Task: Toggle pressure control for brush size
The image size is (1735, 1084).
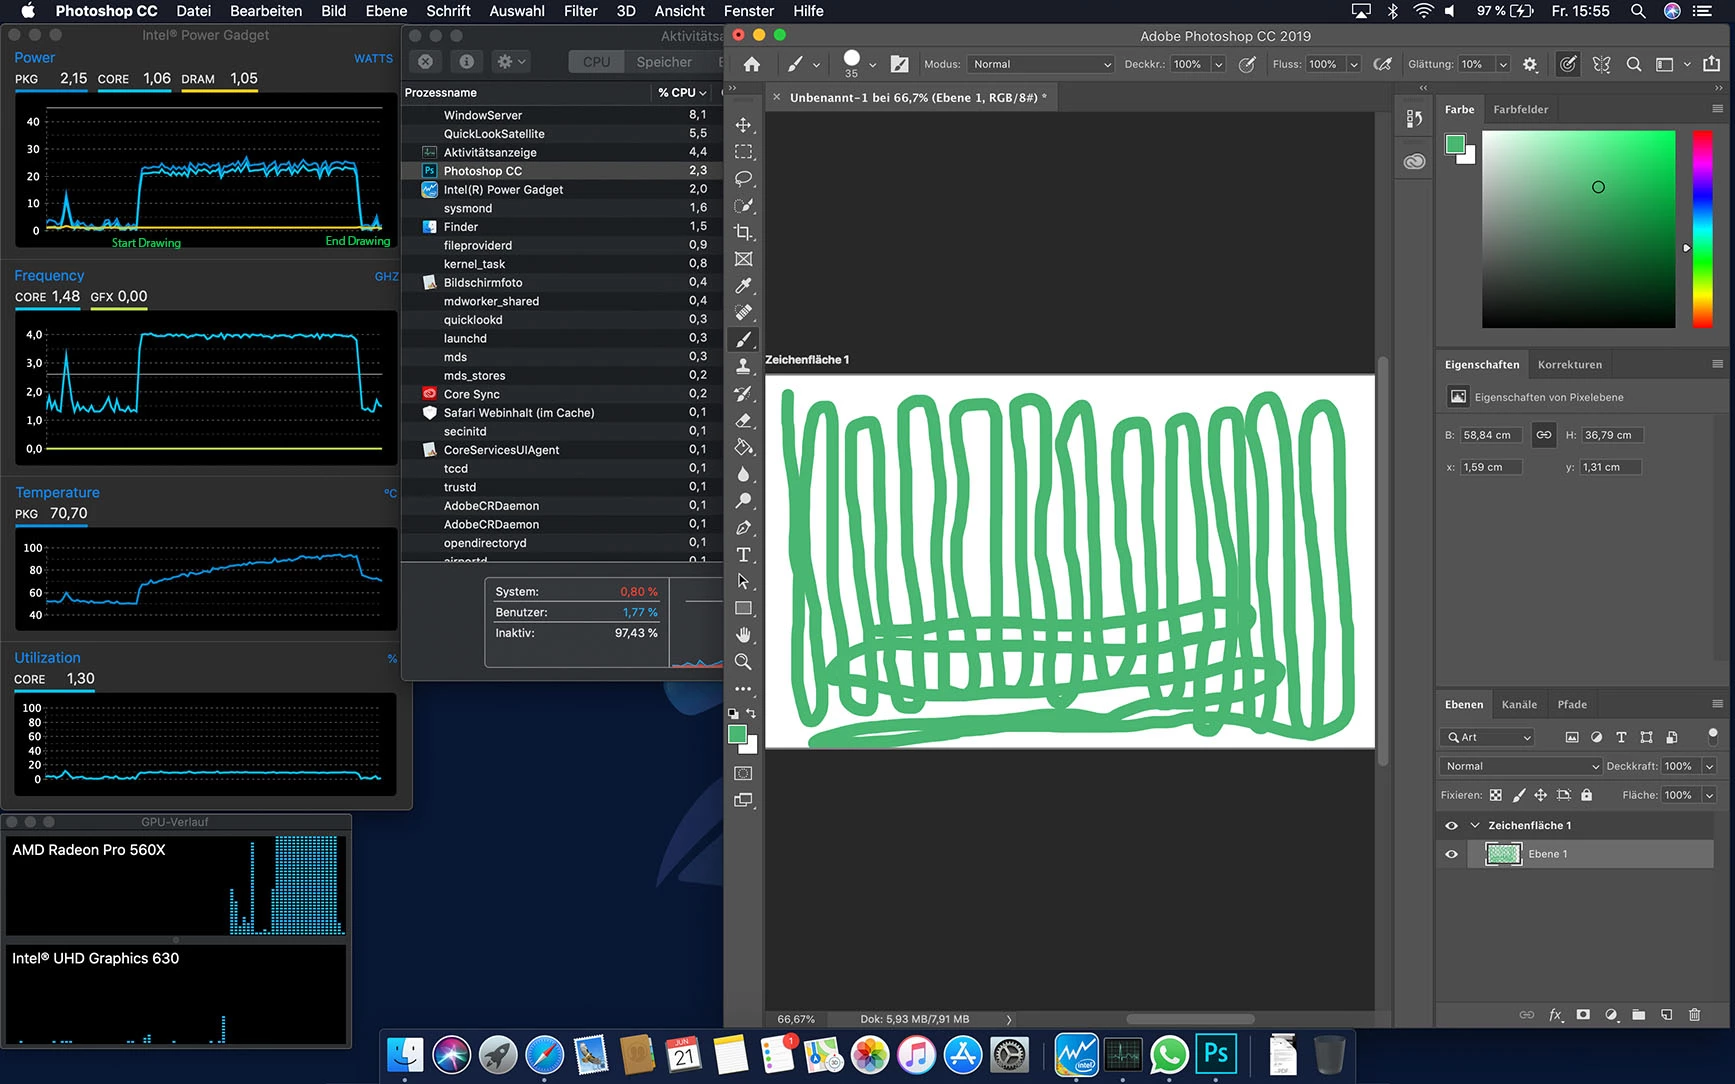Action: (x=1568, y=64)
